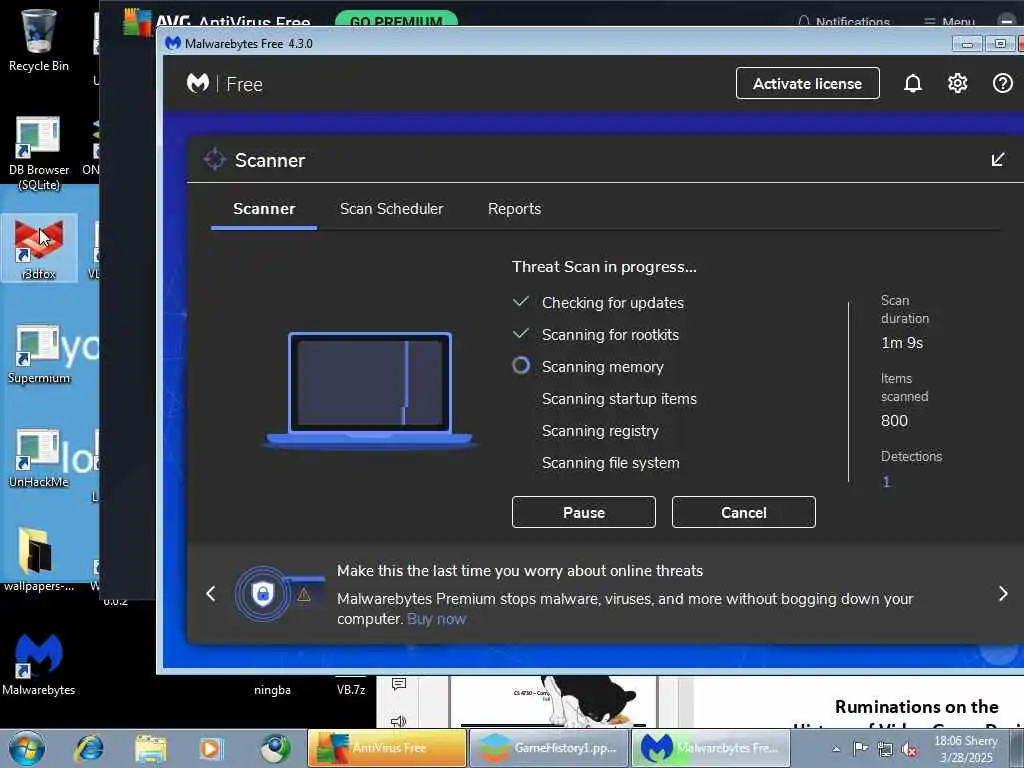
Task: Click the Scanning memory step
Action: coord(602,367)
